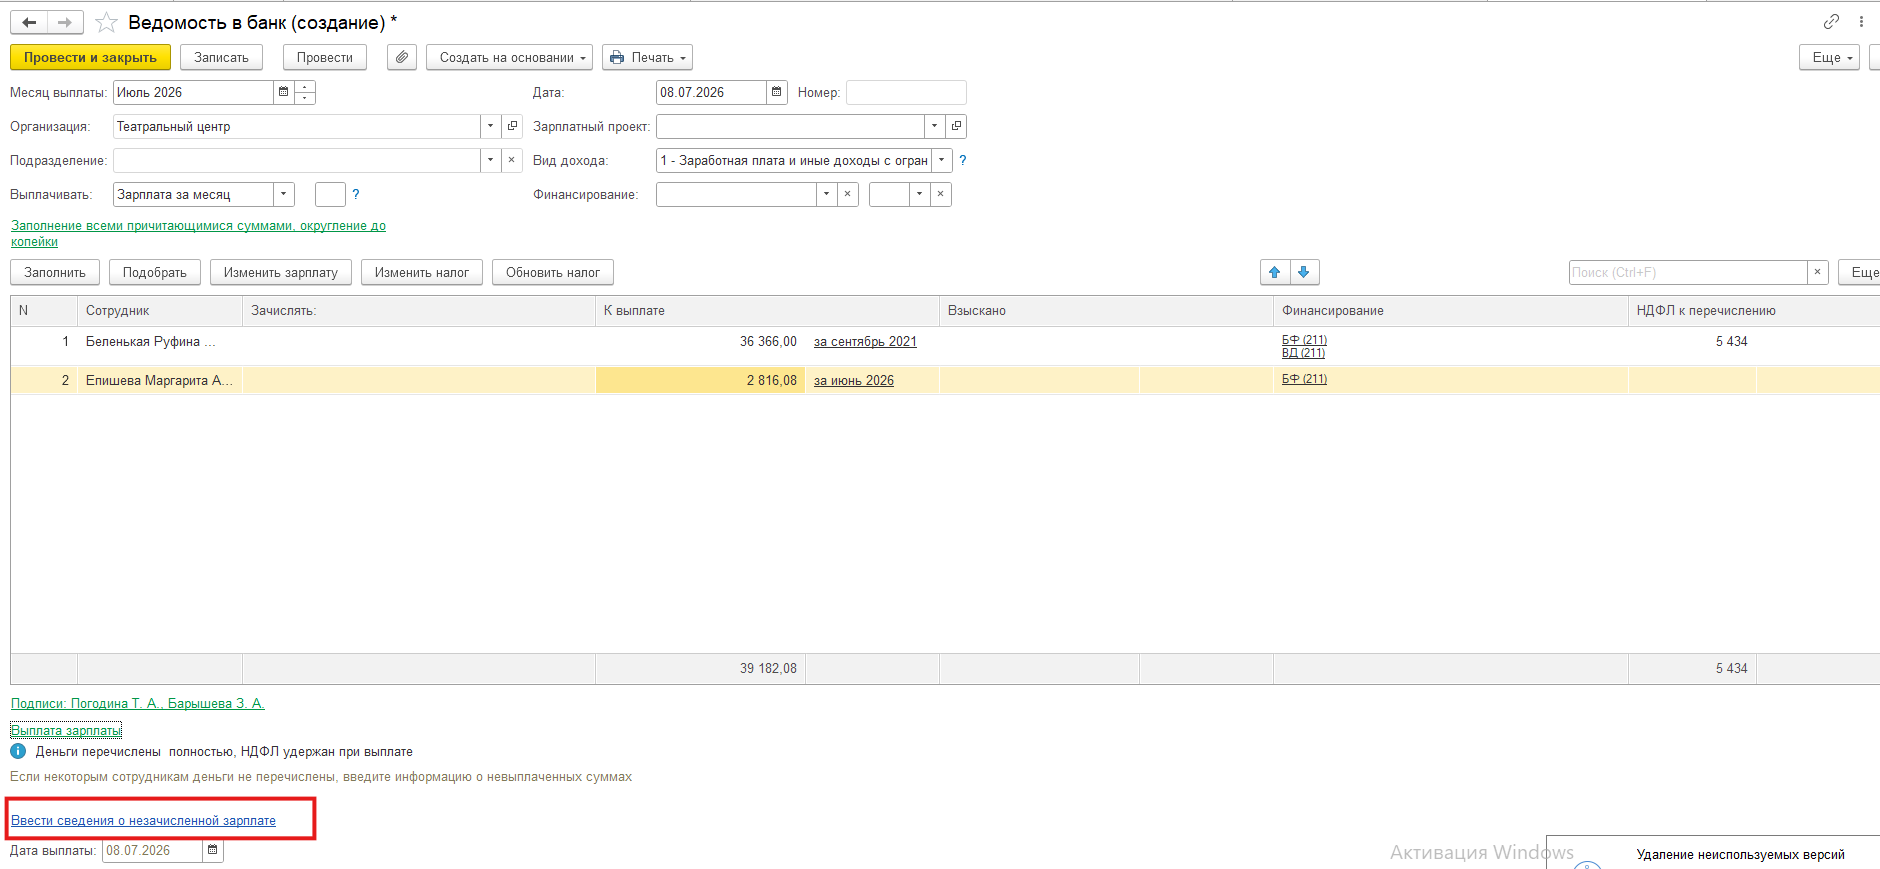Clear the table search field
This screenshot has width=1880, height=869.
1818,272
